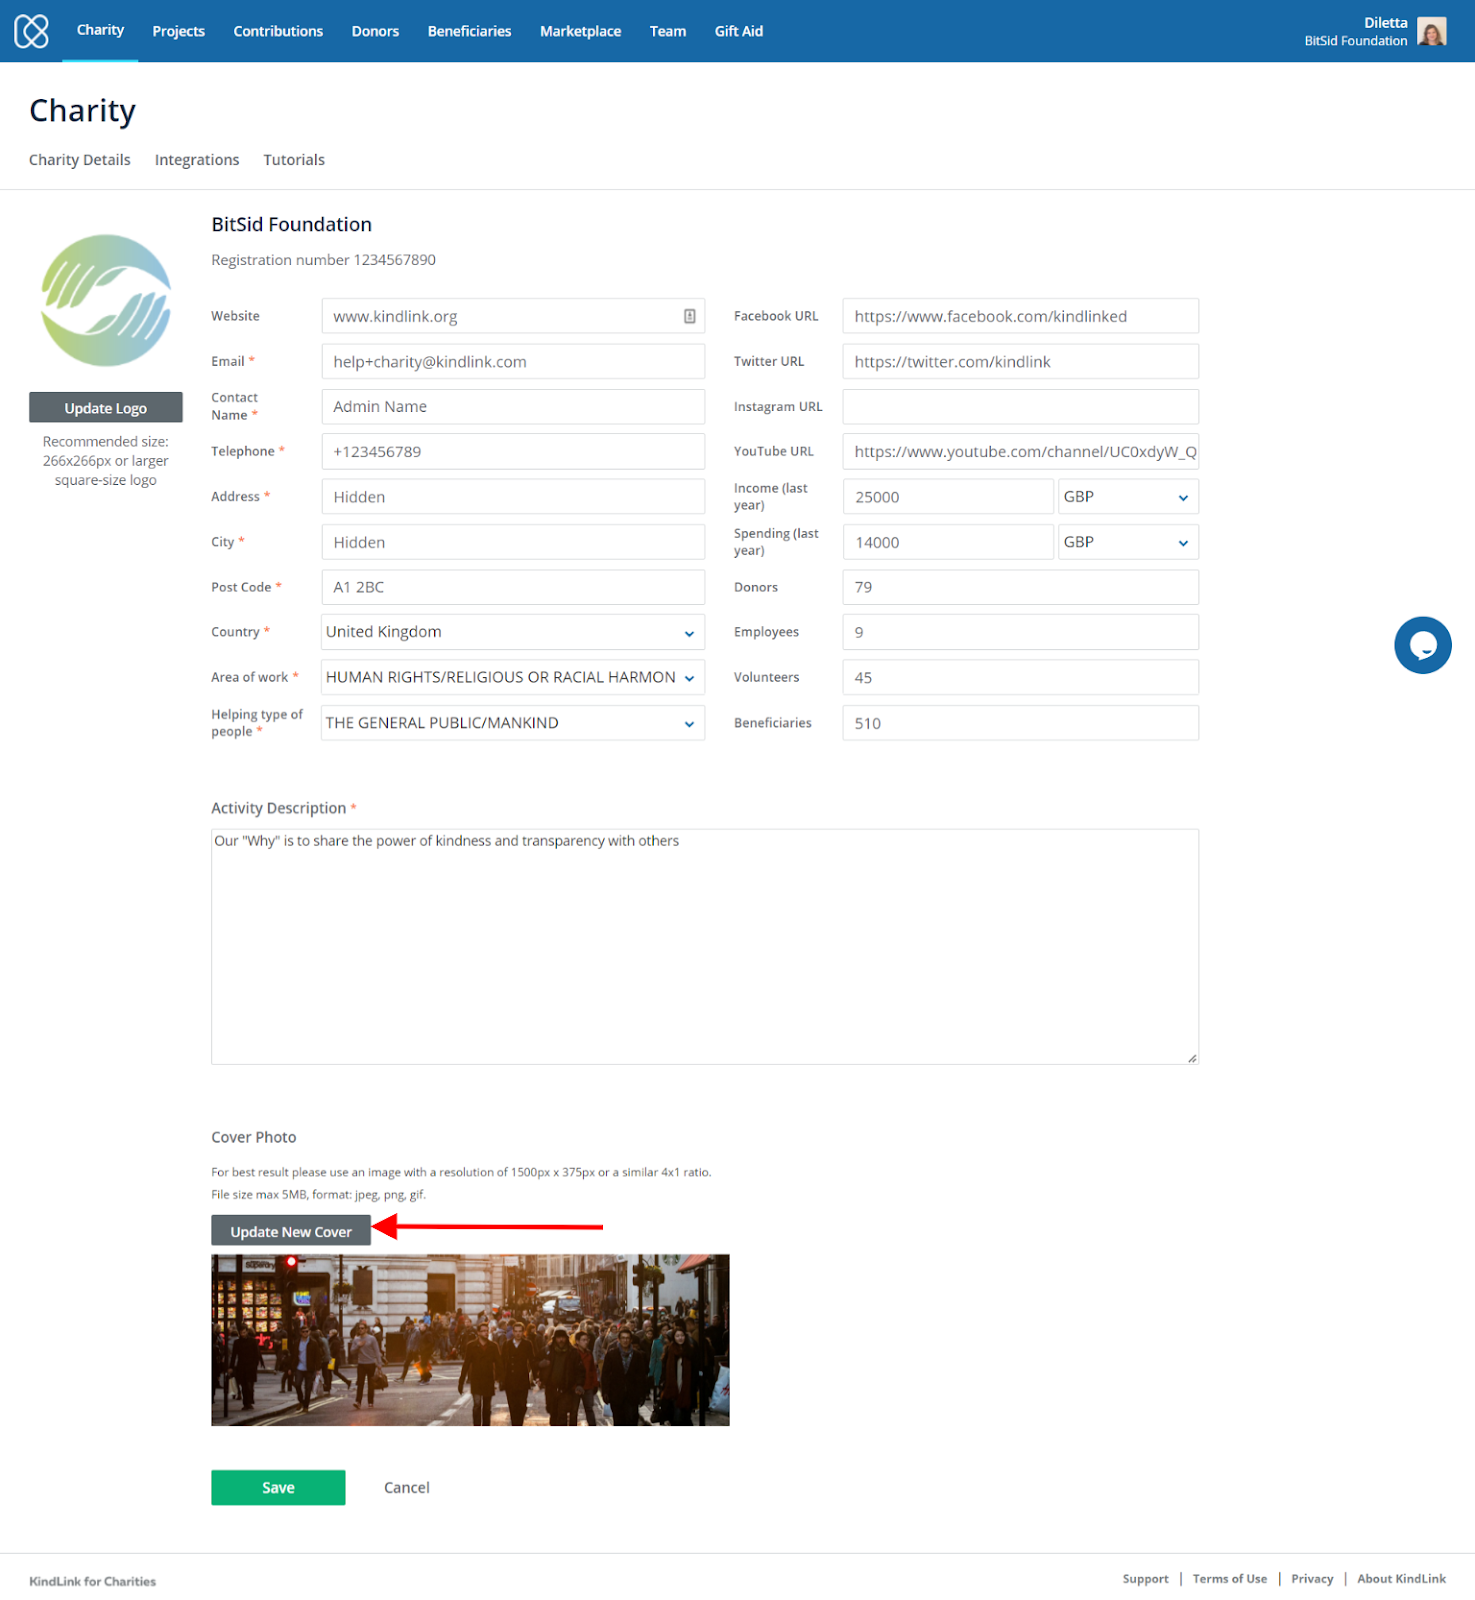Click the empty Instagram URL field
This screenshot has width=1475, height=1600.
[1021, 406]
